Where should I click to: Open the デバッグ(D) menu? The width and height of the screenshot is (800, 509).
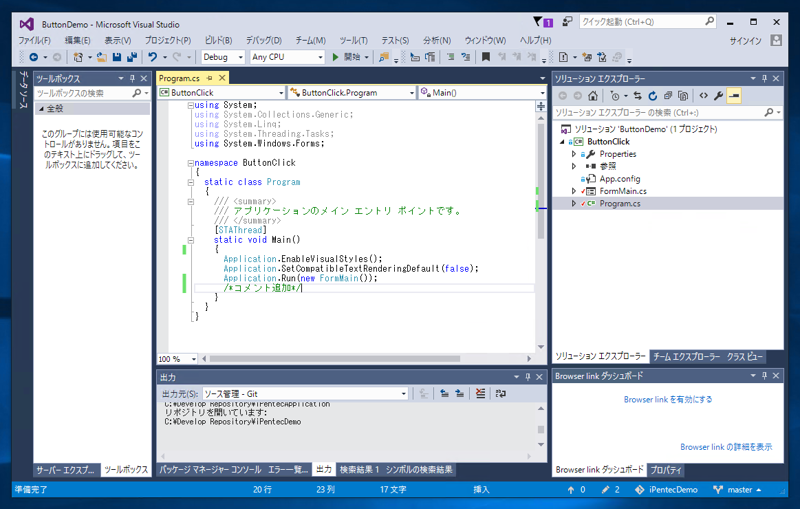point(263,40)
